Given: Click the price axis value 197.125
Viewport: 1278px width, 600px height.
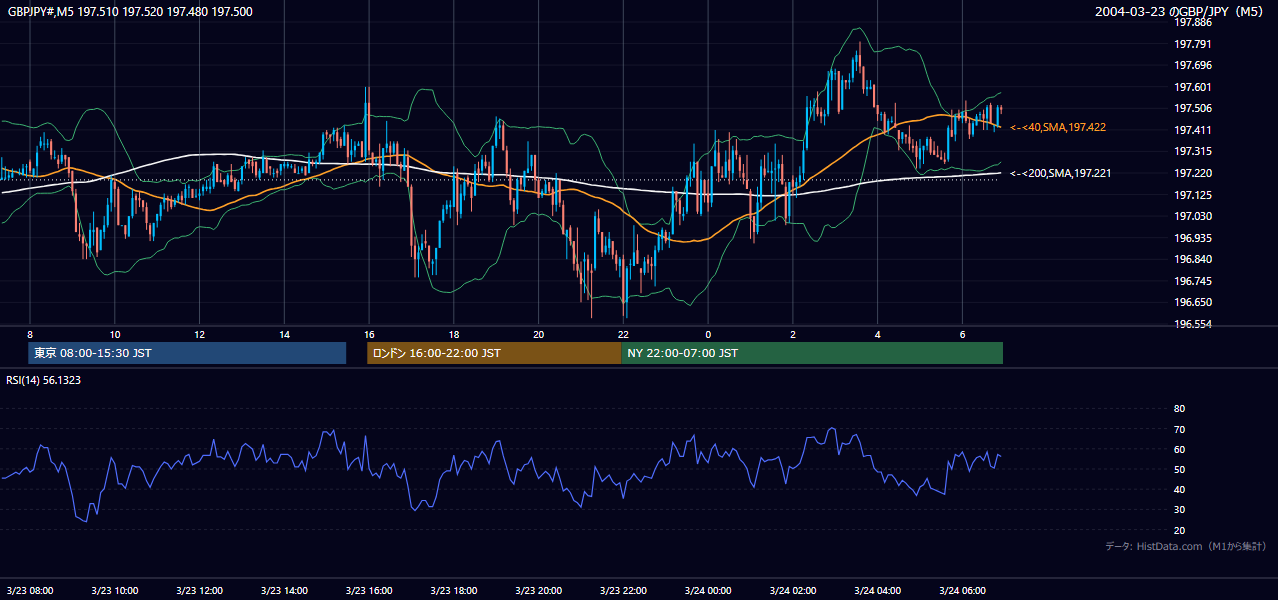Looking at the screenshot, I should (1192, 195).
